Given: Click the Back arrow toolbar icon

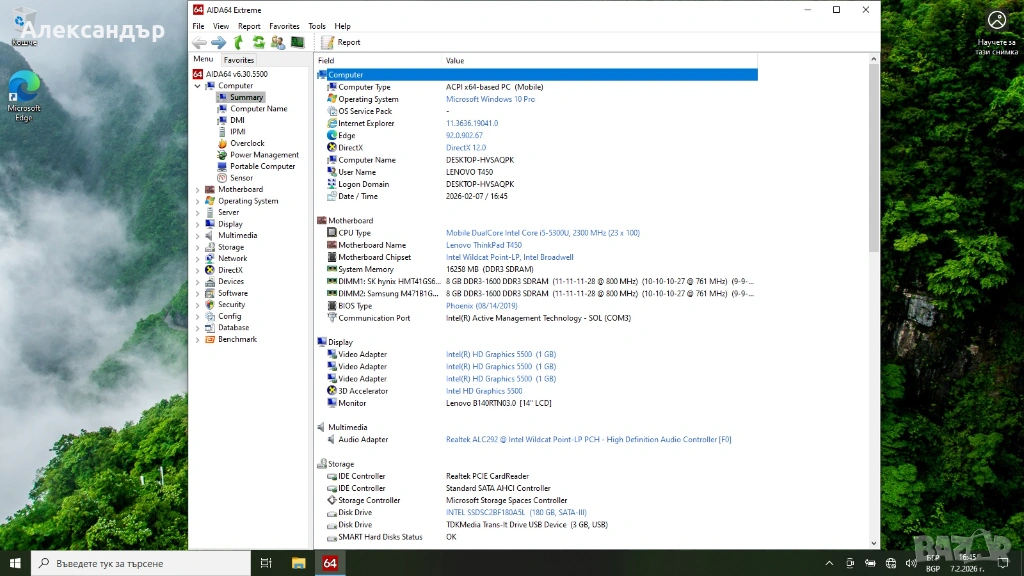Looking at the screenshot, I should (199, 42).
